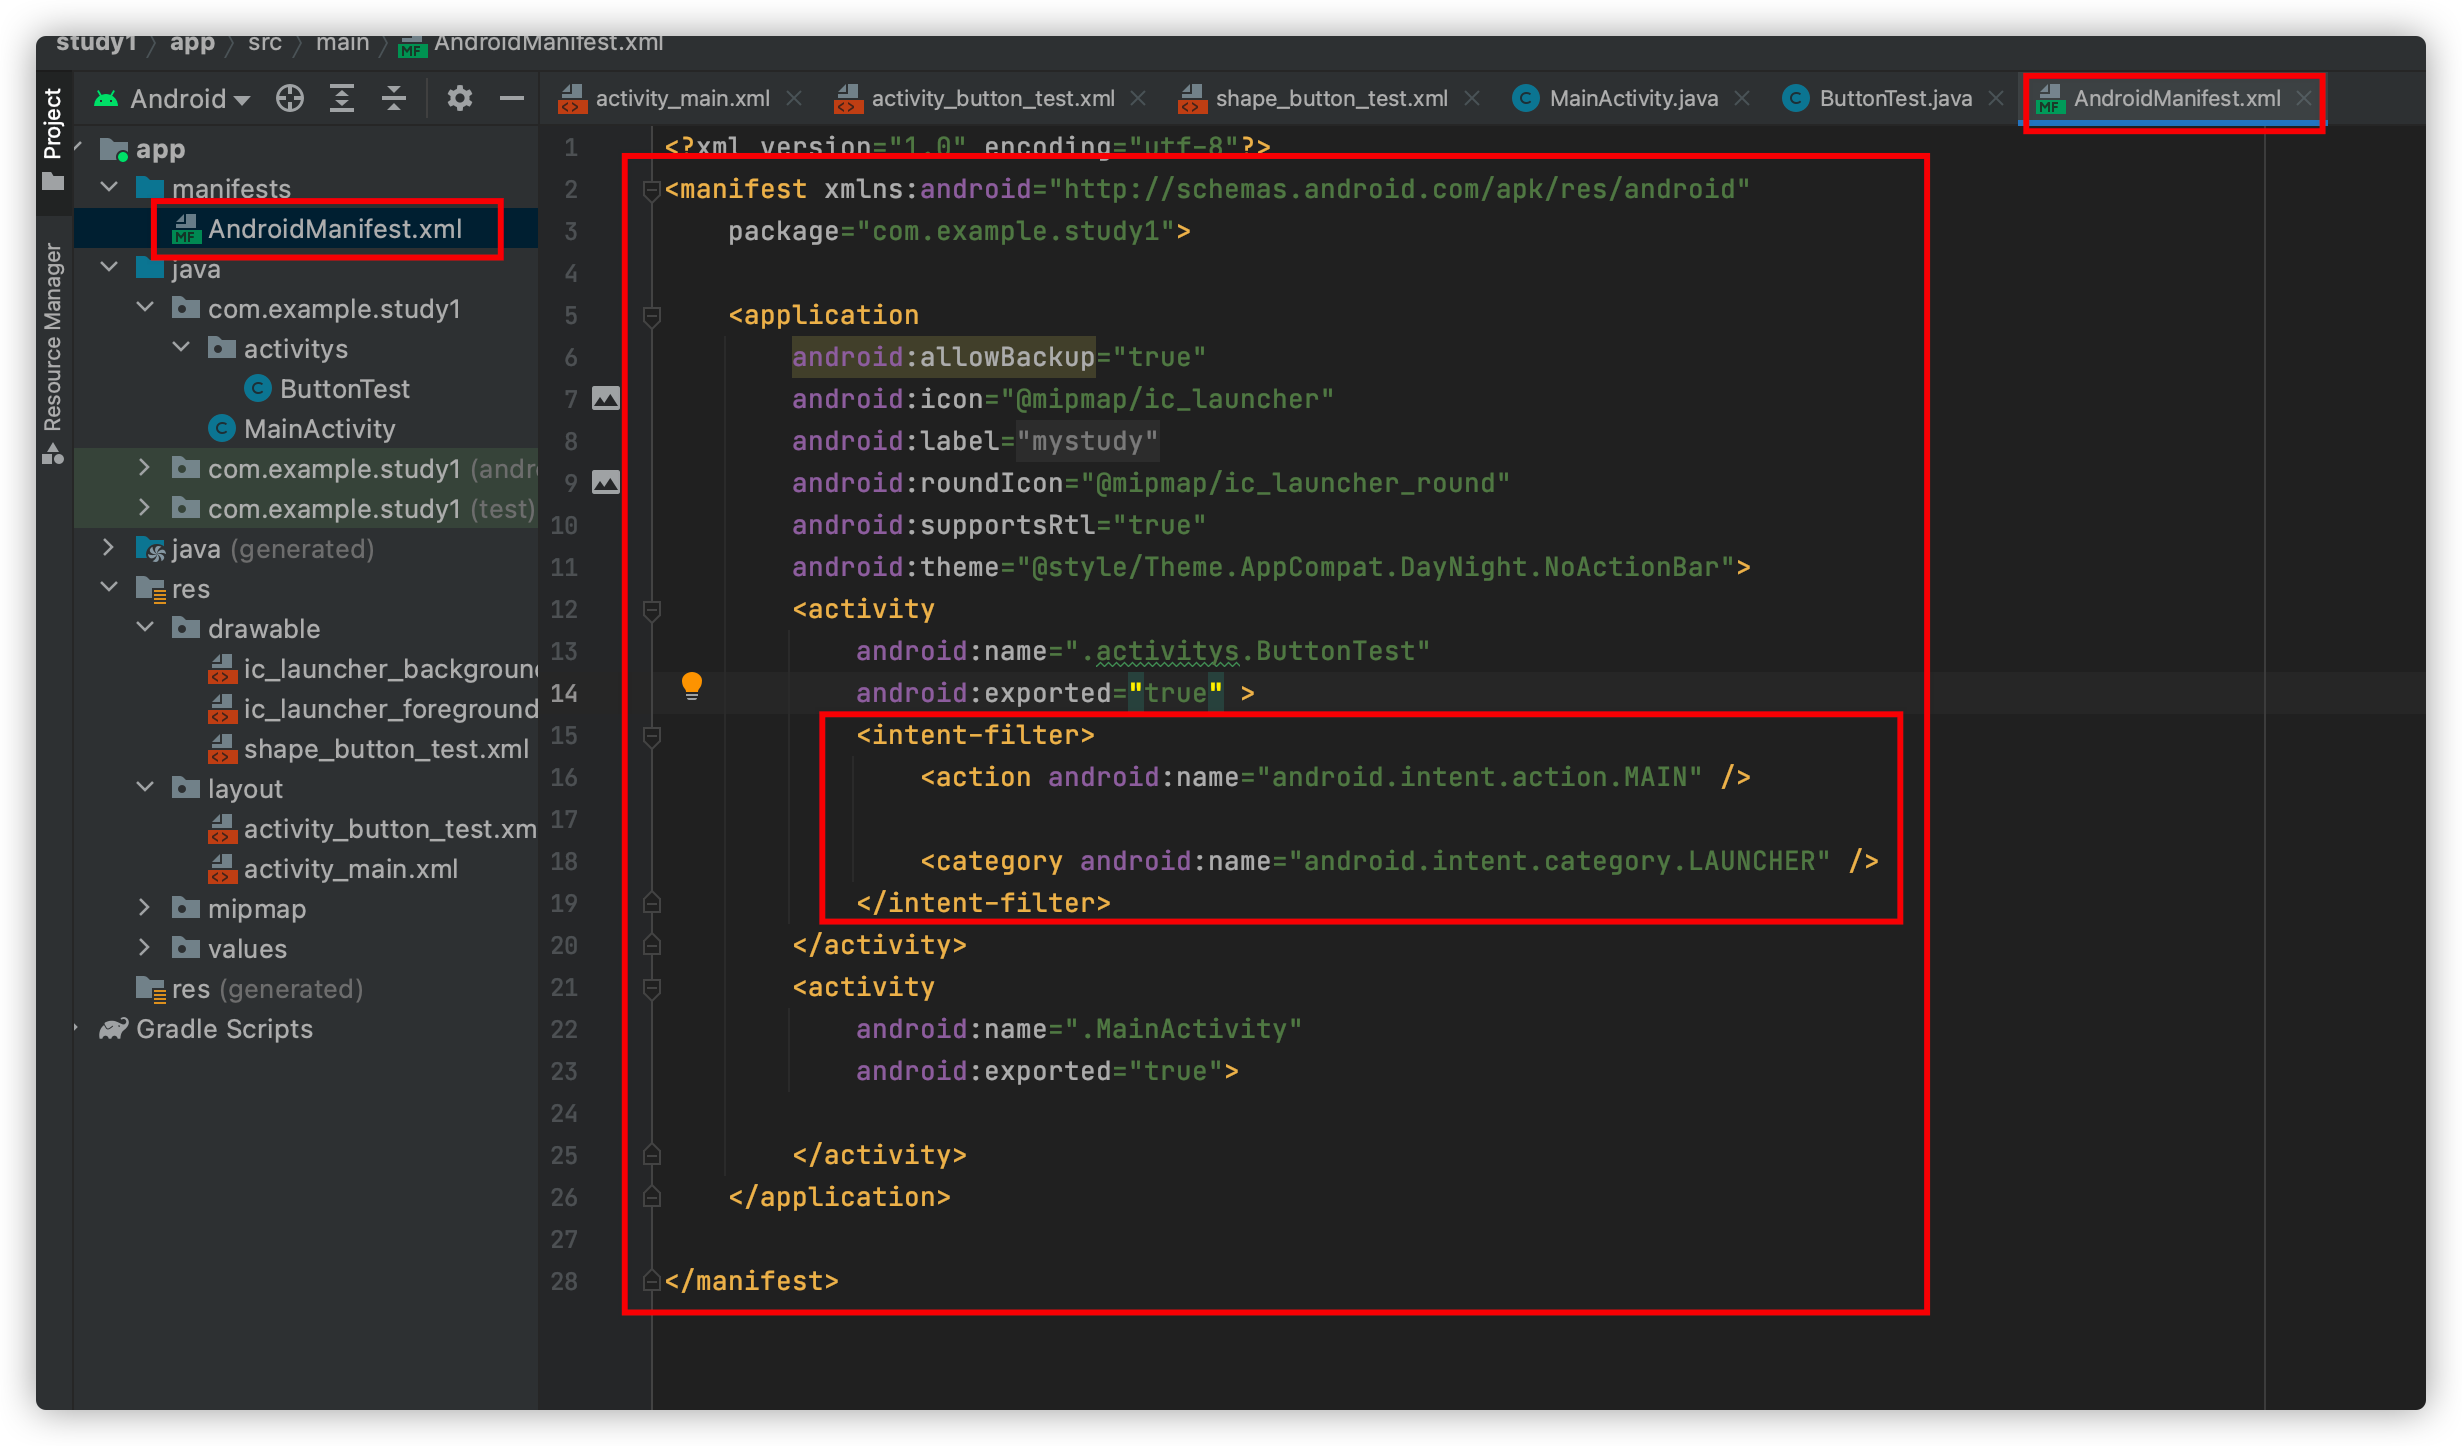Click app in breadcrumb path
Viewport: 2462px width, 1446px height.
coord(192,44)
